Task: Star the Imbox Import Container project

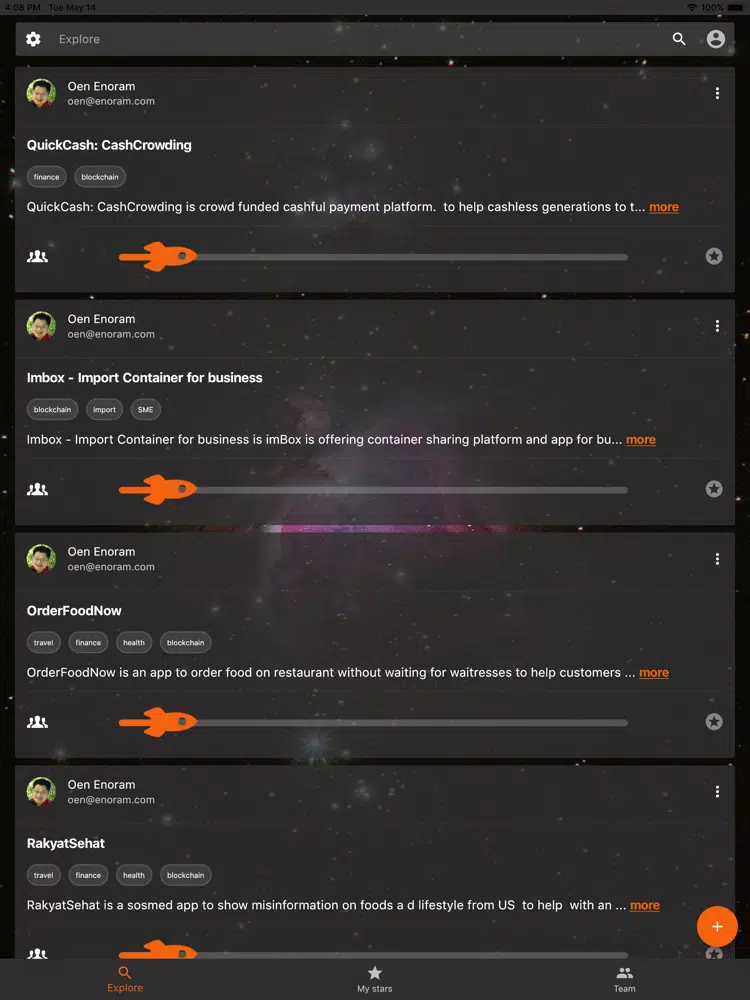Action: click(714, 489)
